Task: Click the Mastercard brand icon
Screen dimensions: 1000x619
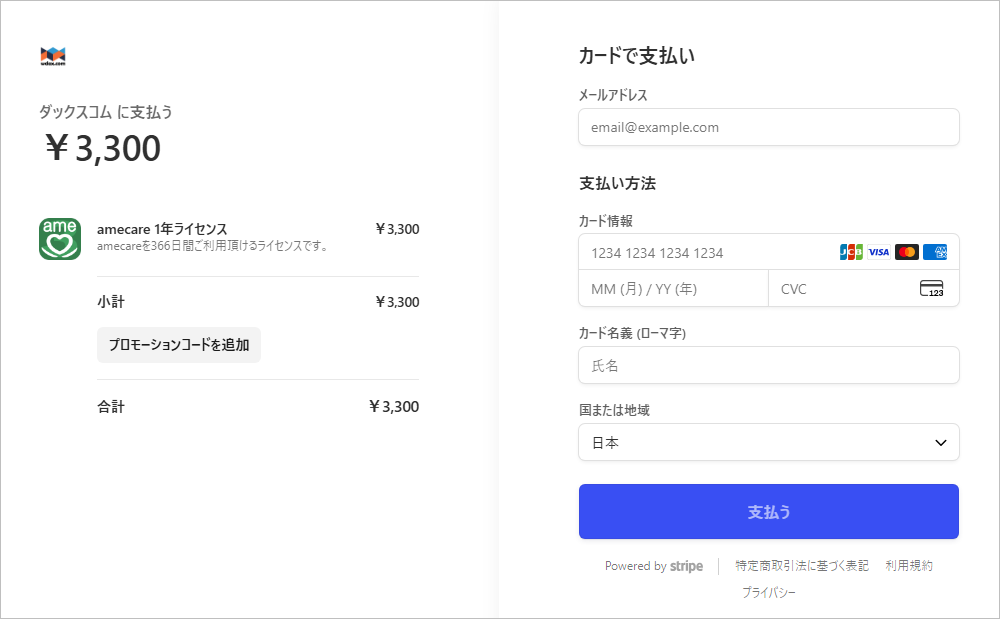Action: [907, 252]
